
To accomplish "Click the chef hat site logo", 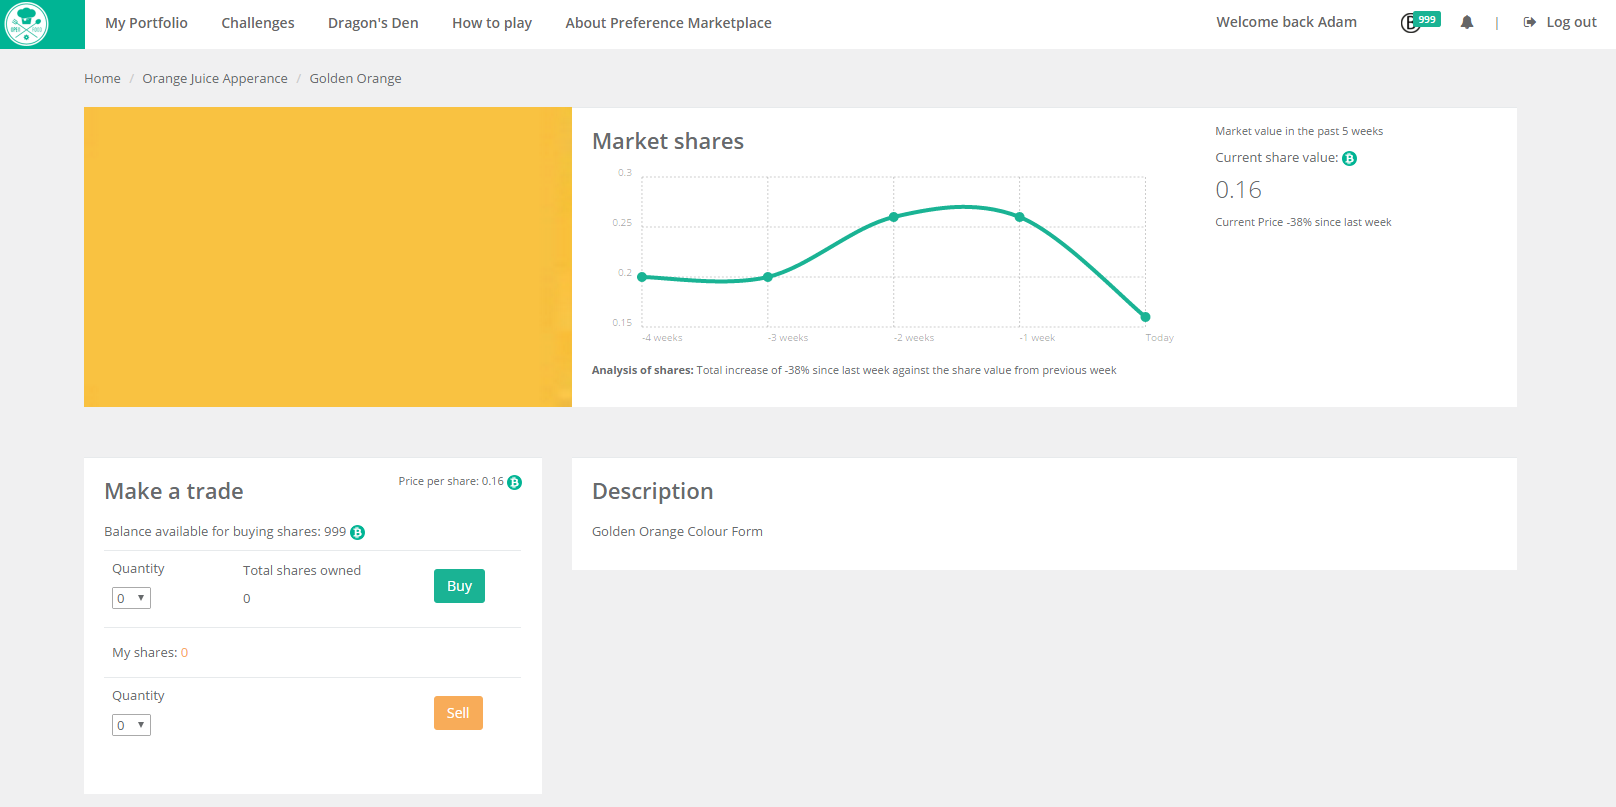I will tap(27, 24).
